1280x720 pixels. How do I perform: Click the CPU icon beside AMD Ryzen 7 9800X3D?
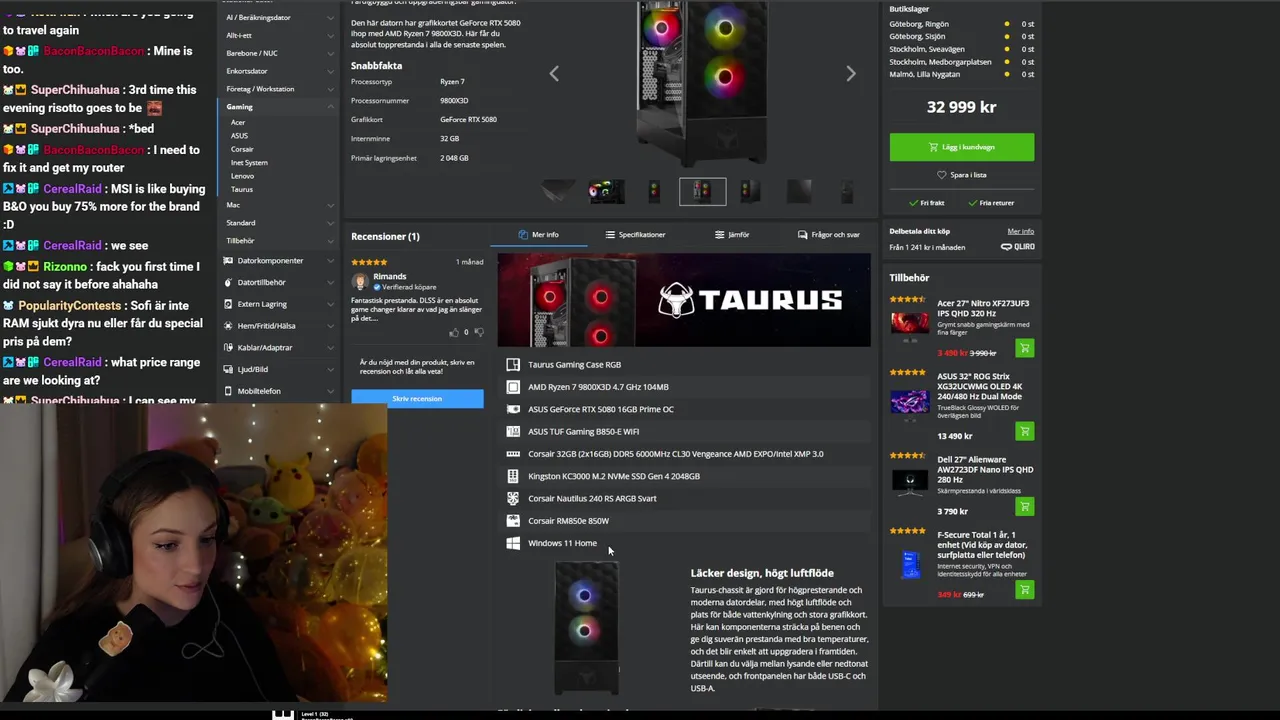513,387
